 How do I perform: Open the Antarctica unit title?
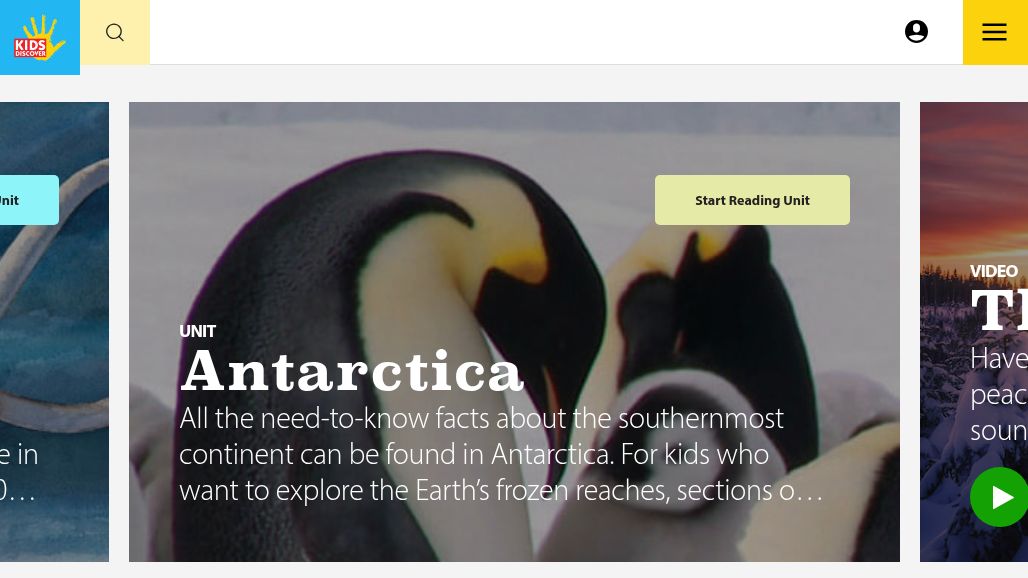(352, 371)
